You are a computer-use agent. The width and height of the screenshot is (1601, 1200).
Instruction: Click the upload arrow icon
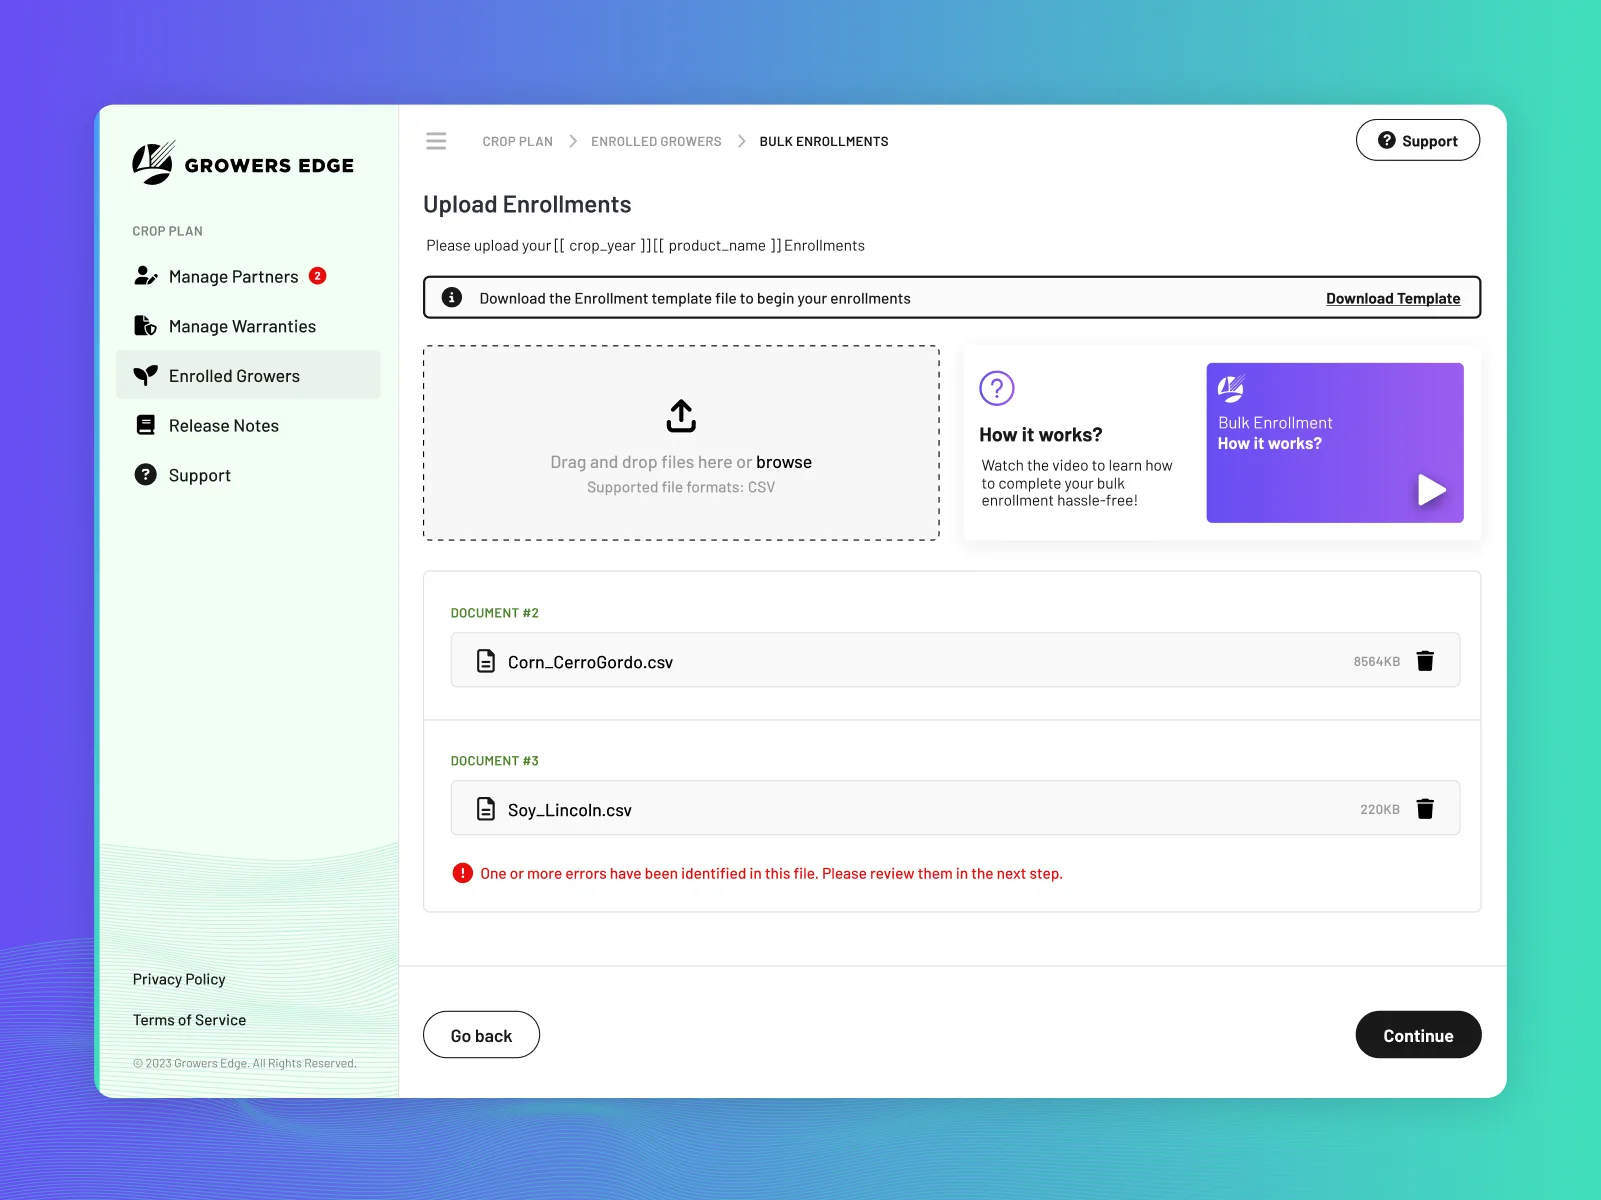[x=681, y=416]
